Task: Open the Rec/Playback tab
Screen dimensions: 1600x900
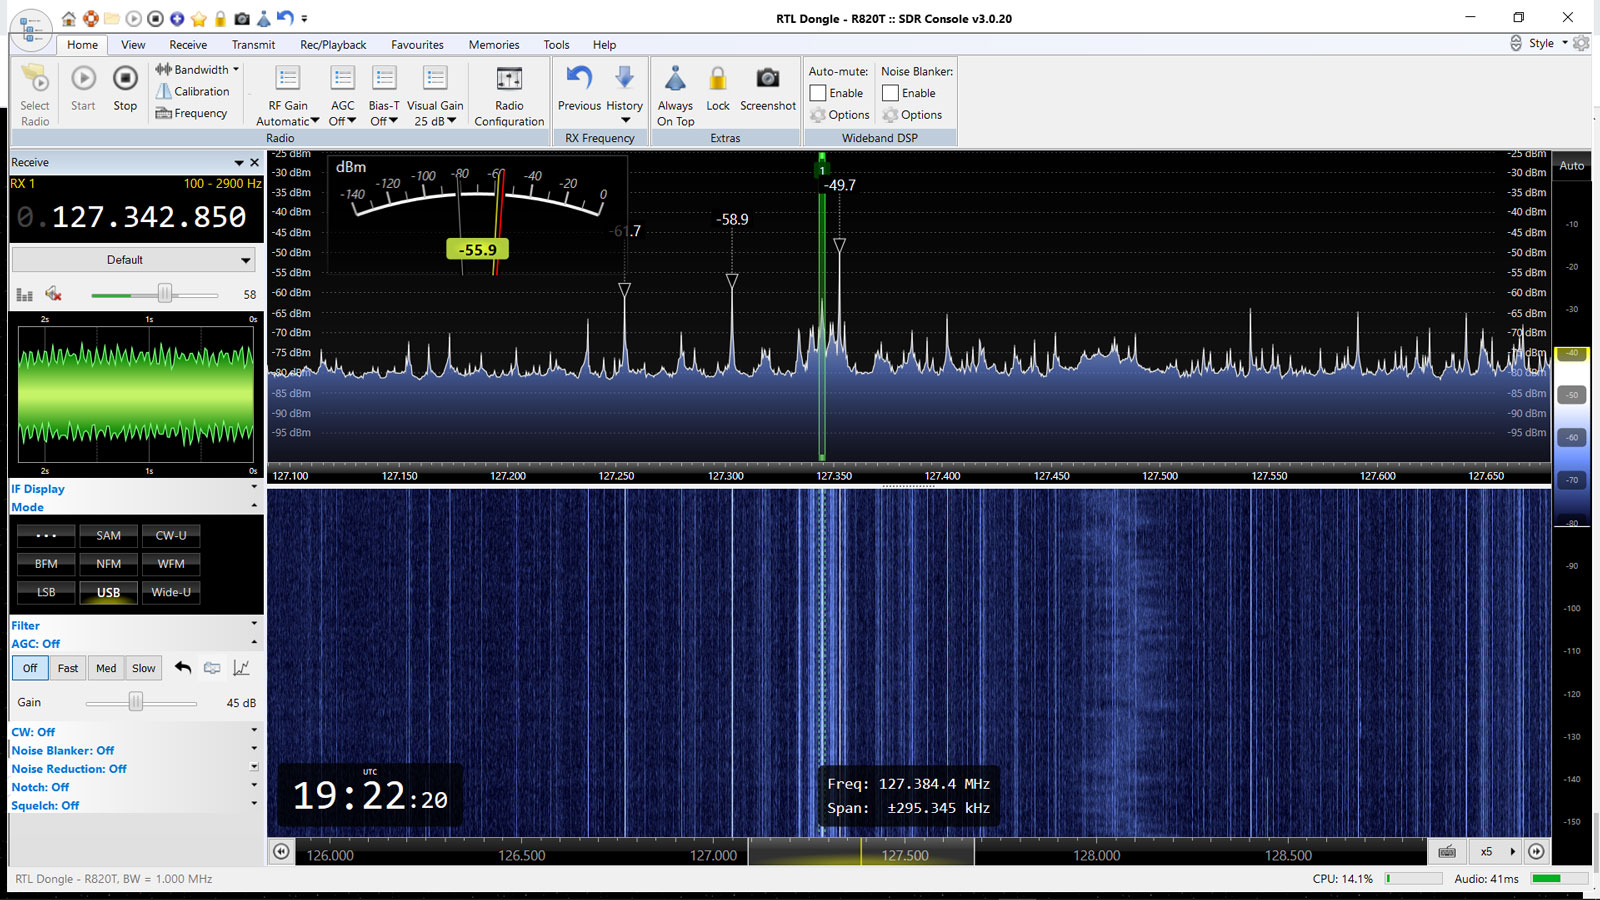Action: pos(333,44)
